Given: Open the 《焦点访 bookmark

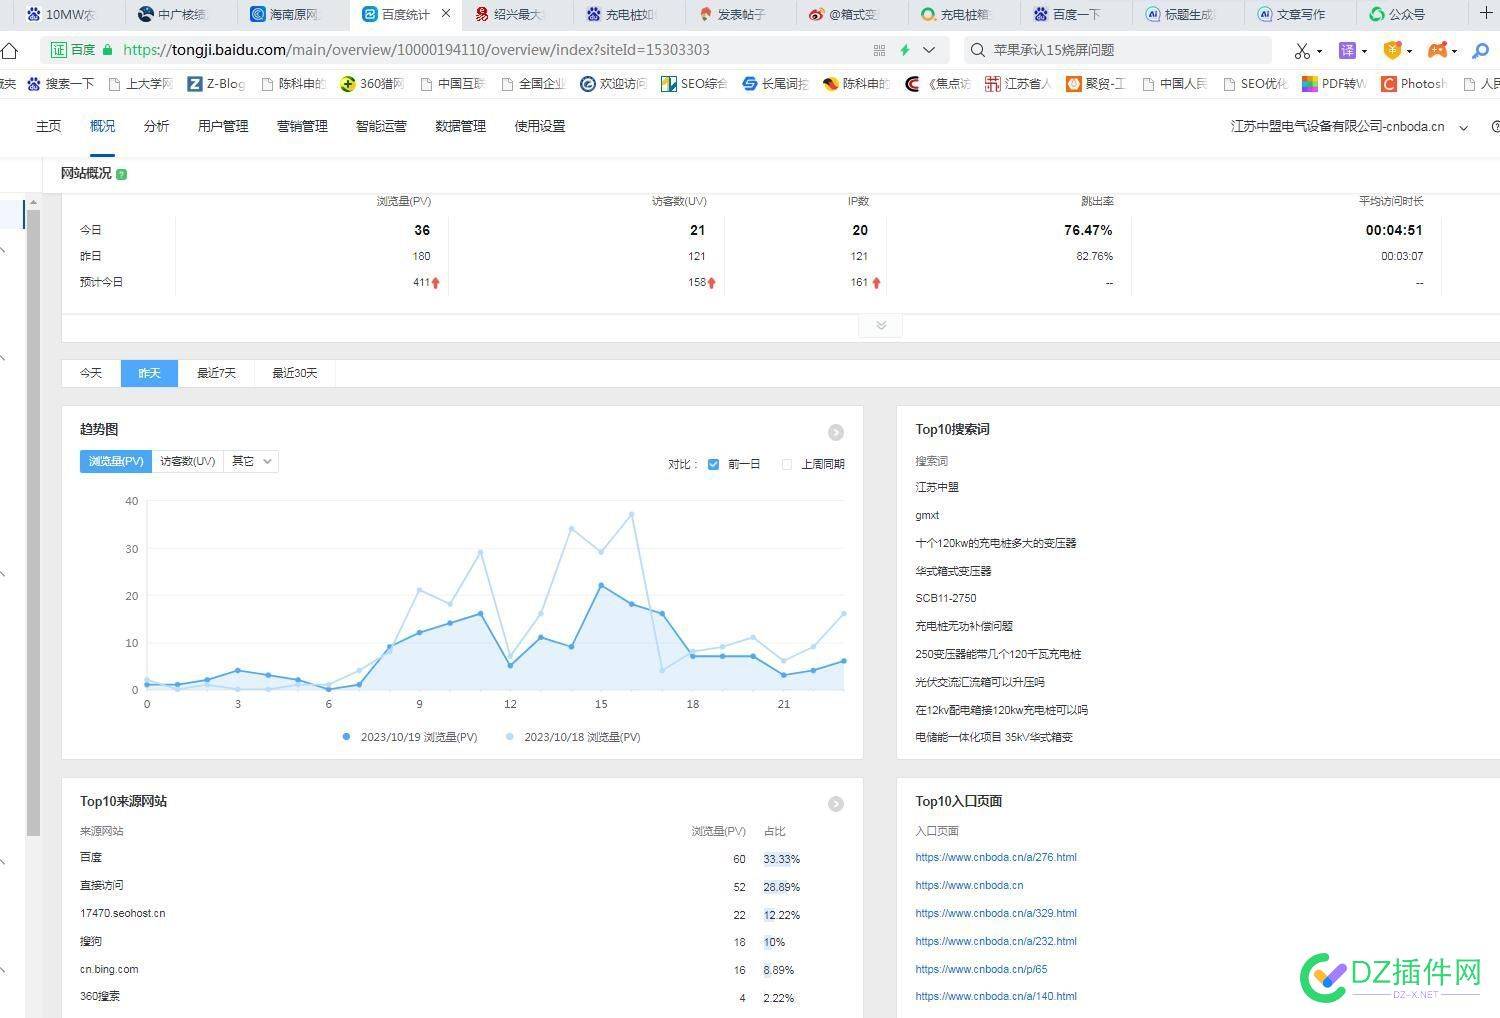Looking at the screenshot, I should (x=937, y=84).
